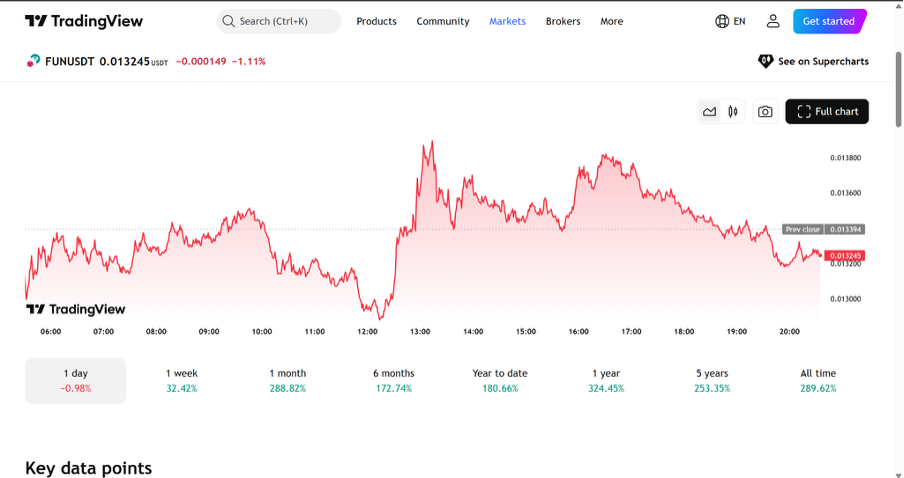Select the 1 year range tab

[x=606, y=381]
